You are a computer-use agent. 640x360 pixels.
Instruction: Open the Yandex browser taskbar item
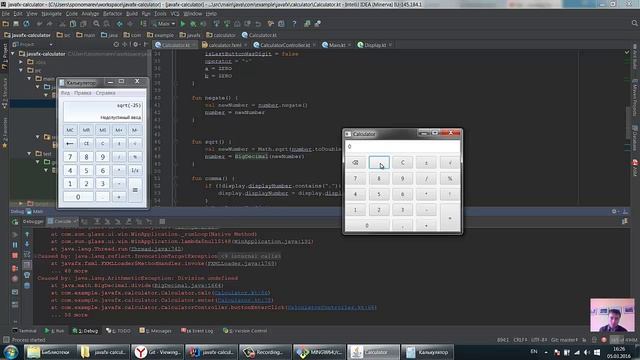point(158,352)
